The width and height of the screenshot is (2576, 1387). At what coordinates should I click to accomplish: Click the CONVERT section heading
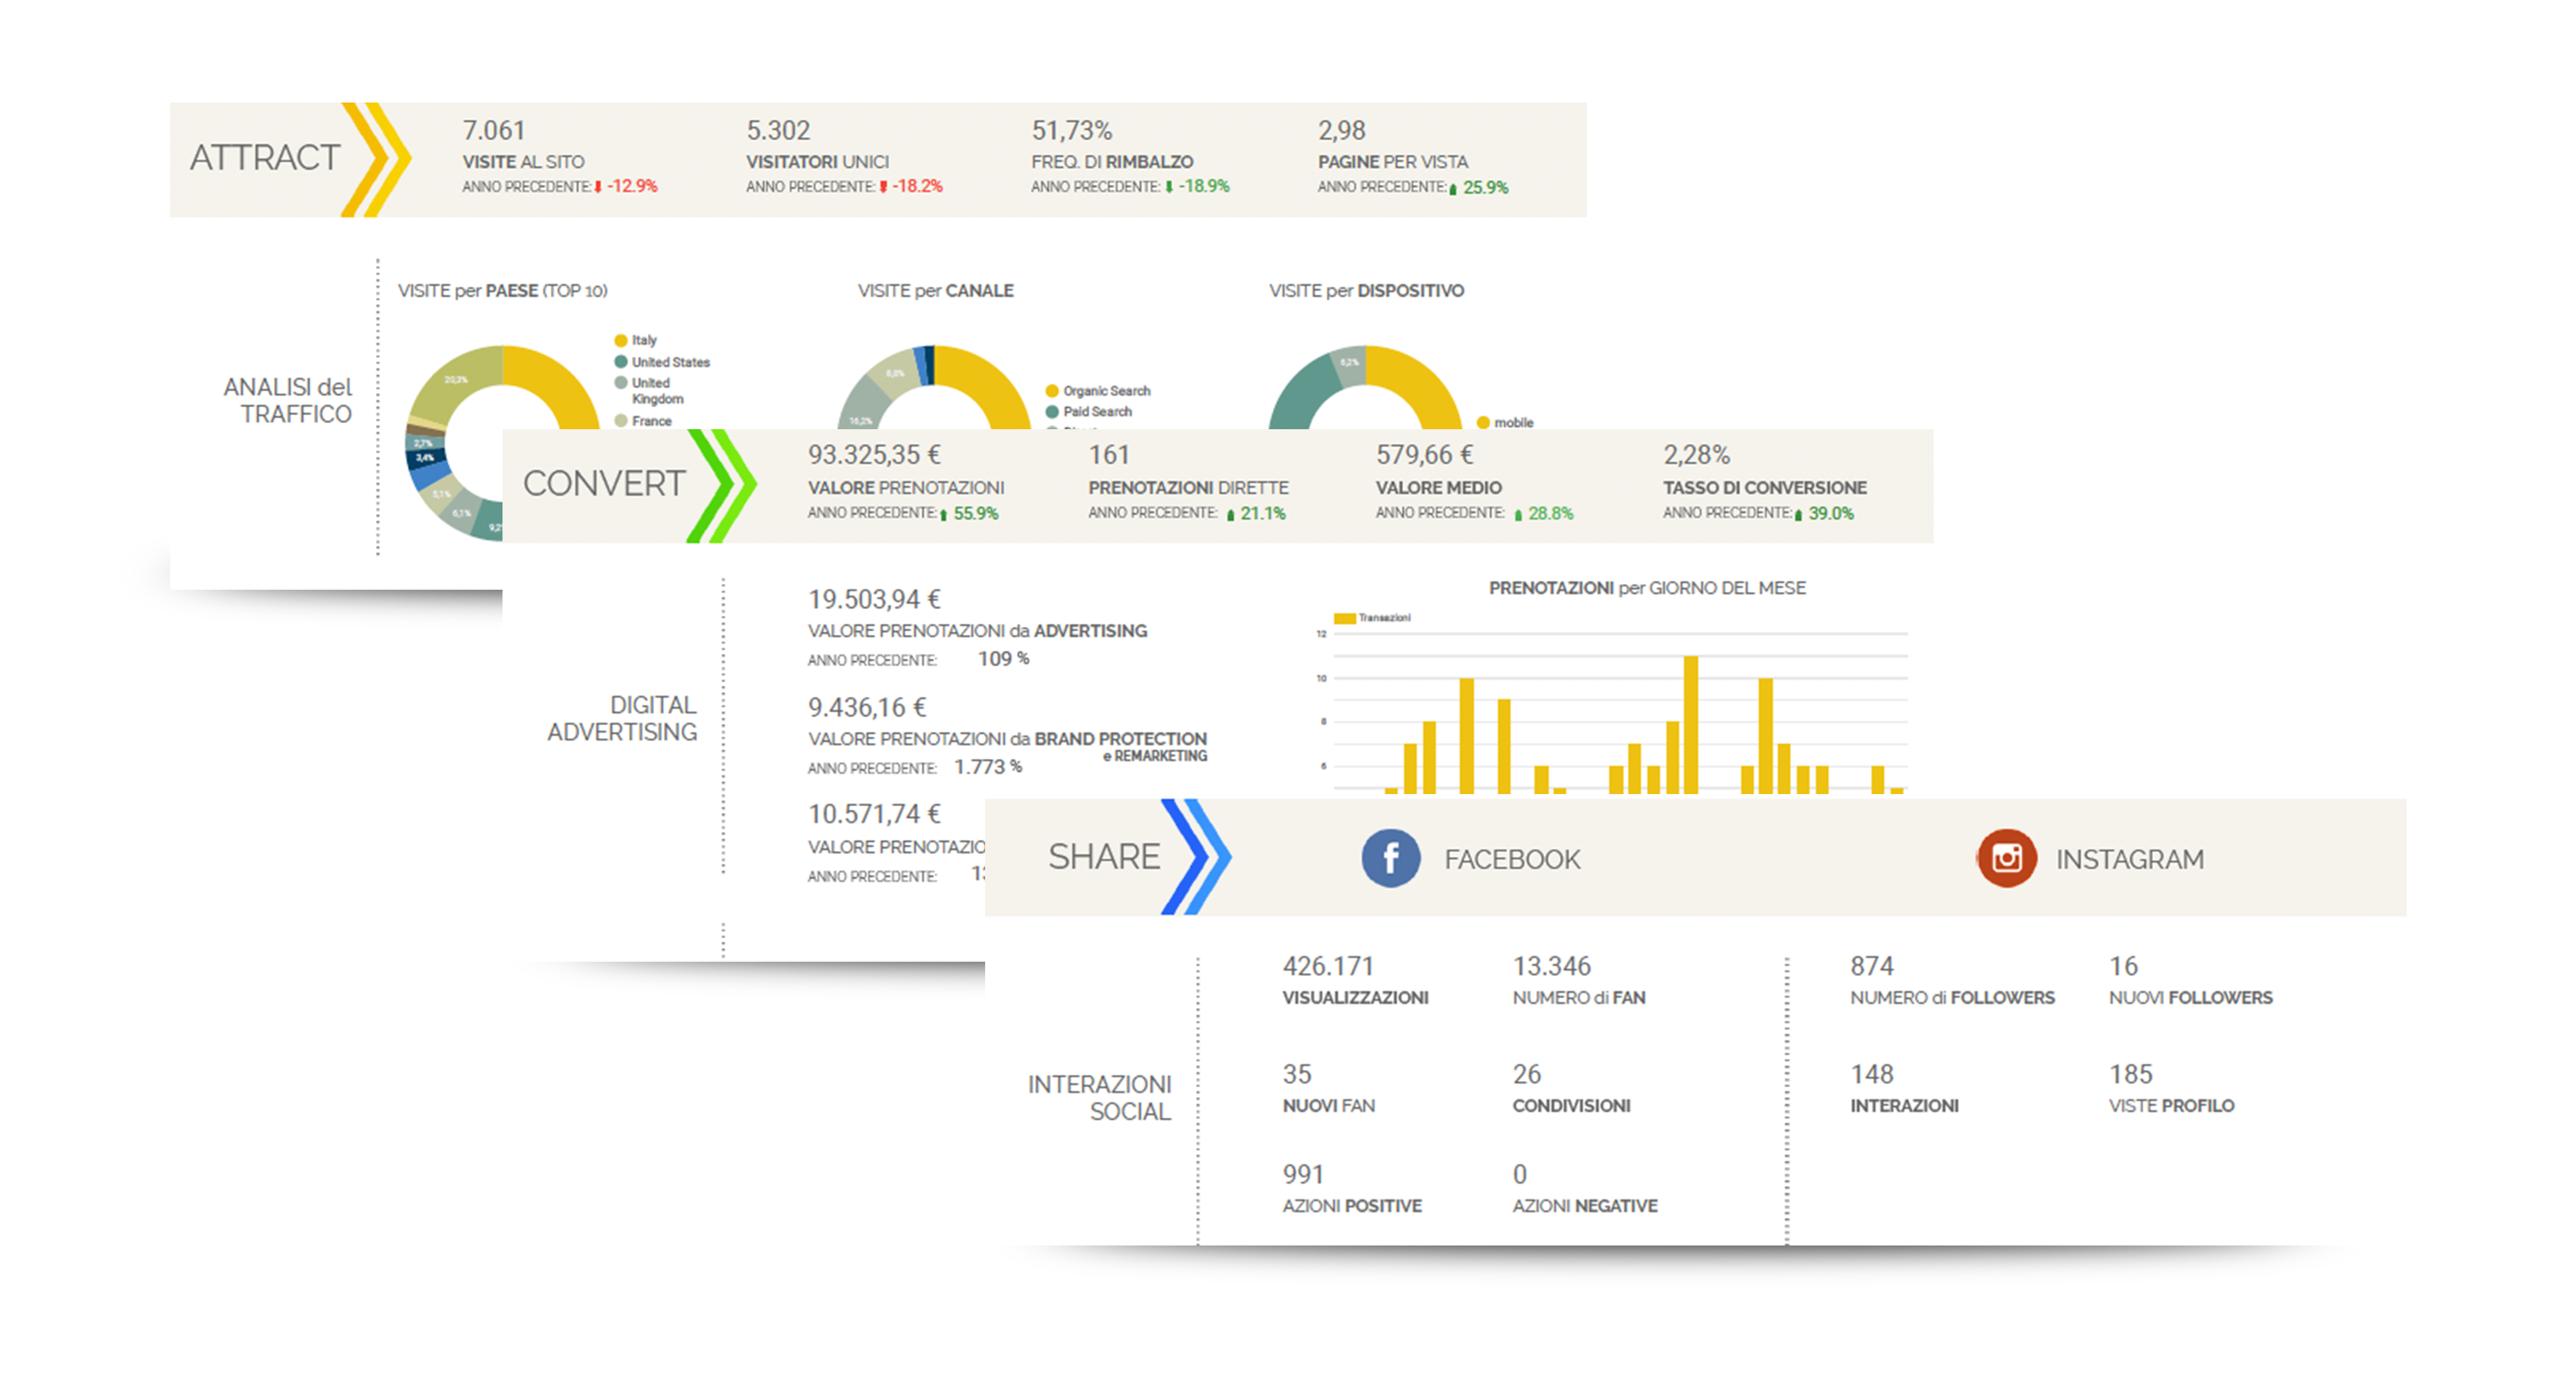(x=604, y=484)
